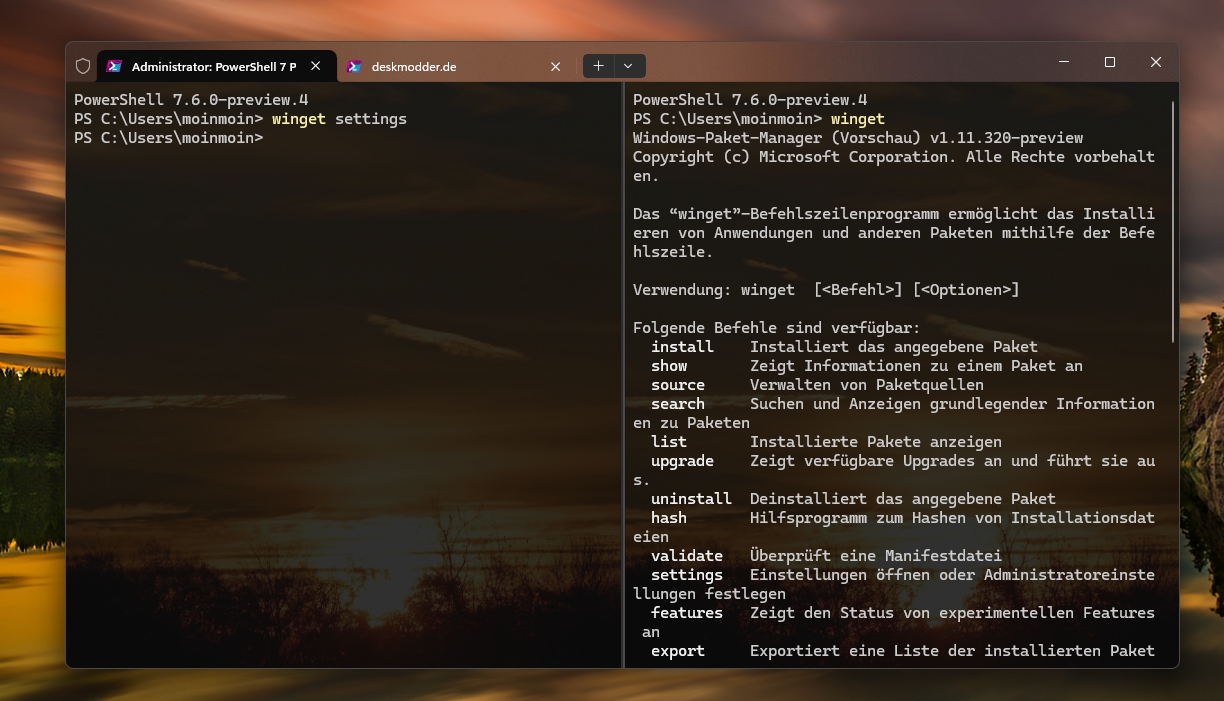Minimize the Terminal window
The height and width of the screenshot is (701, 1224).
click(1063, 62)
